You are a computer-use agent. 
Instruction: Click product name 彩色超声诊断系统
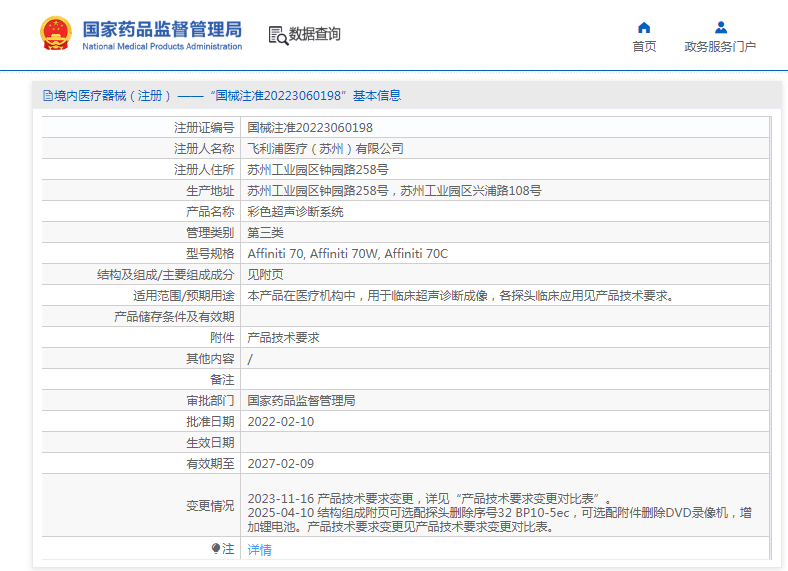(x=295, y=212)
